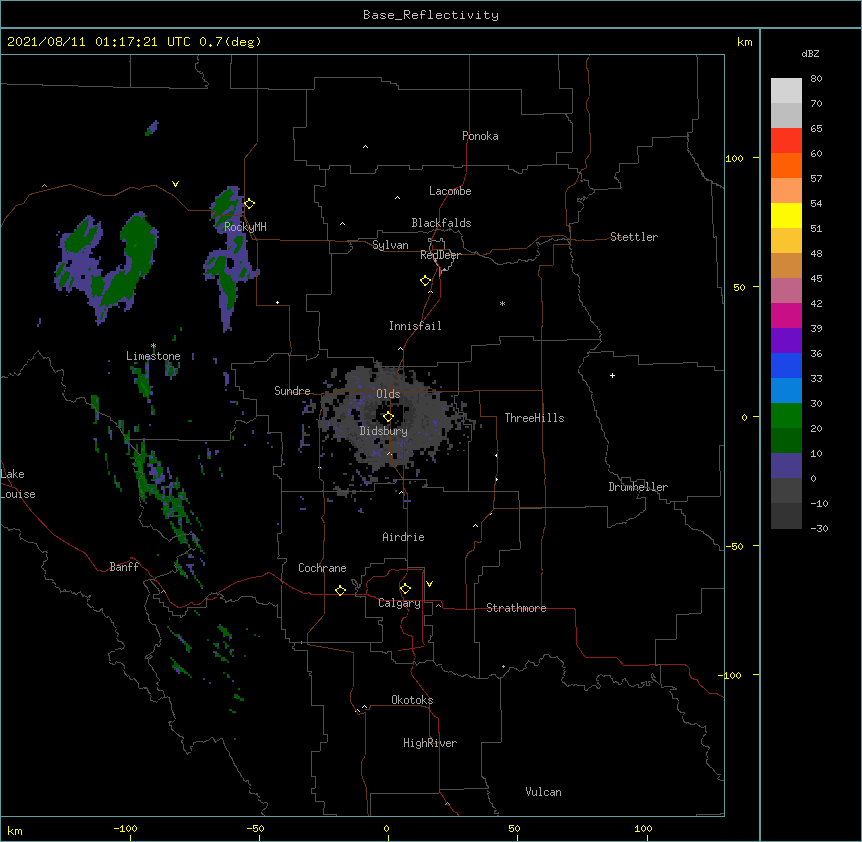Click the -100 km label on bottom axis
The image size is (862, 842).
point(125,828)
